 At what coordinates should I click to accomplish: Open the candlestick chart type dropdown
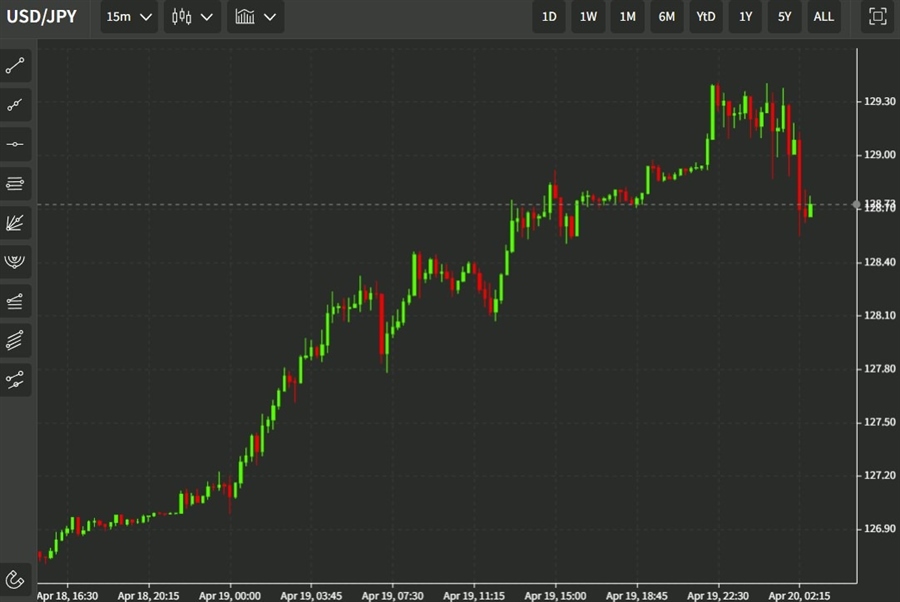[x=192, y=17]
